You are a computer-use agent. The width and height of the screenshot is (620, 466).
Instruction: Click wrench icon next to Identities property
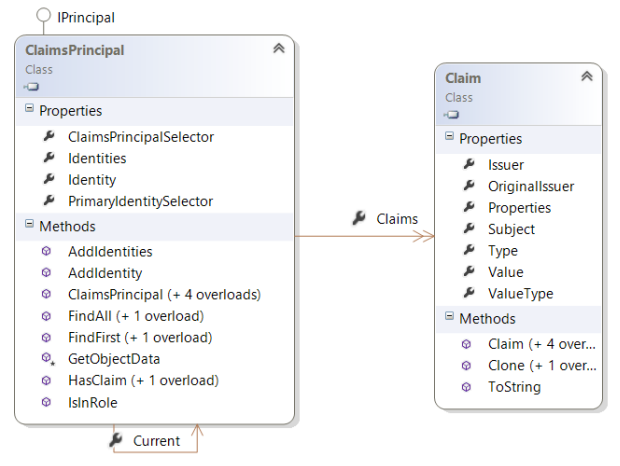pos(47,158)
